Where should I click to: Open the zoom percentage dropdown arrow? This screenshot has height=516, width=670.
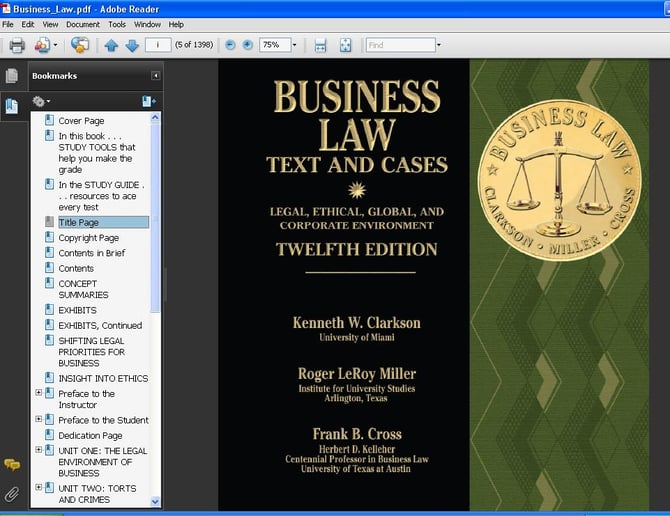click(294, 45)
